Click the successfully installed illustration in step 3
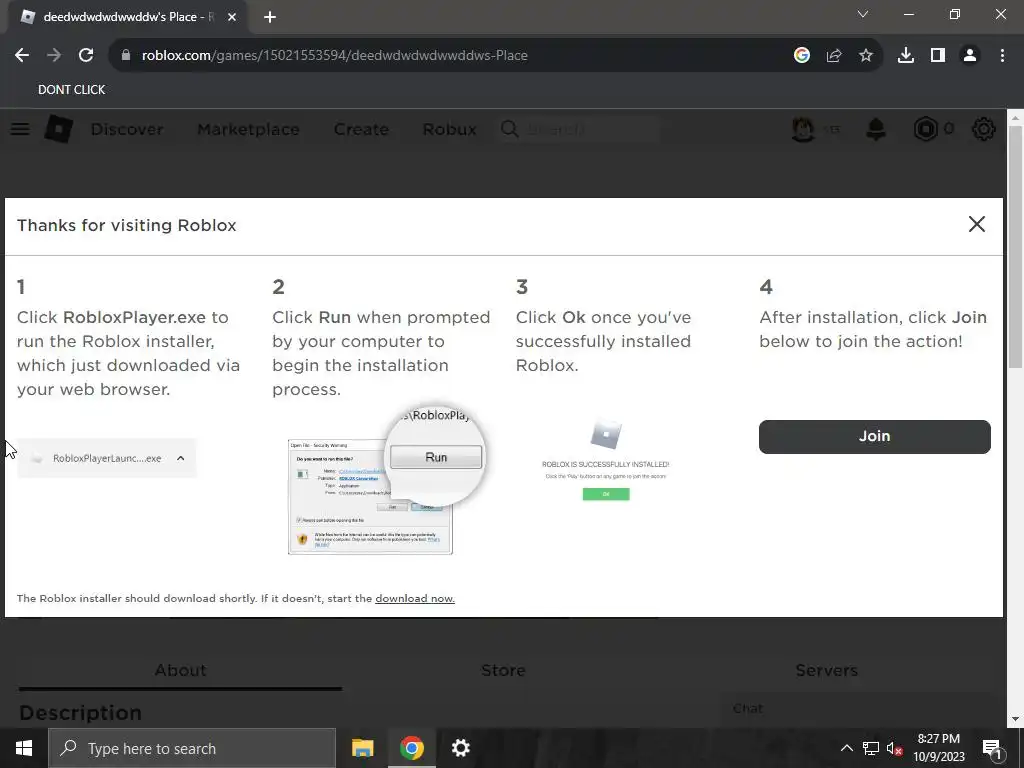The image size is (1024, 768). (x=605, y=460)
